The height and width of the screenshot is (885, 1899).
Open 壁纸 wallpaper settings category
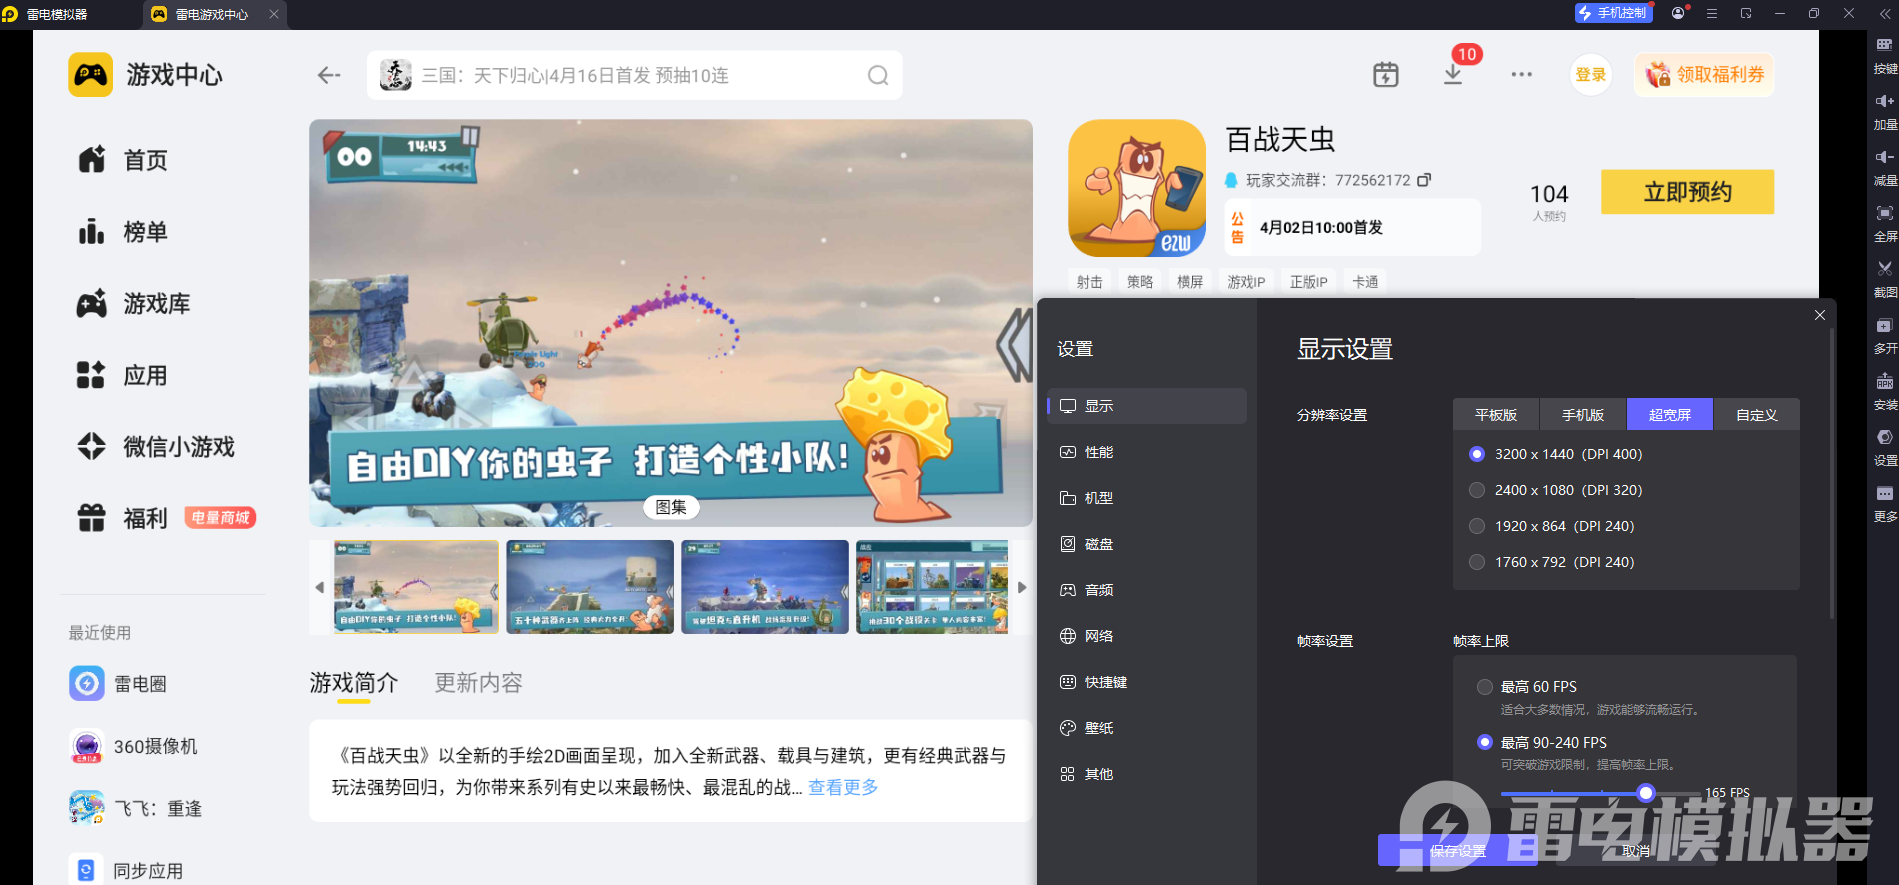pos(1147,728)
